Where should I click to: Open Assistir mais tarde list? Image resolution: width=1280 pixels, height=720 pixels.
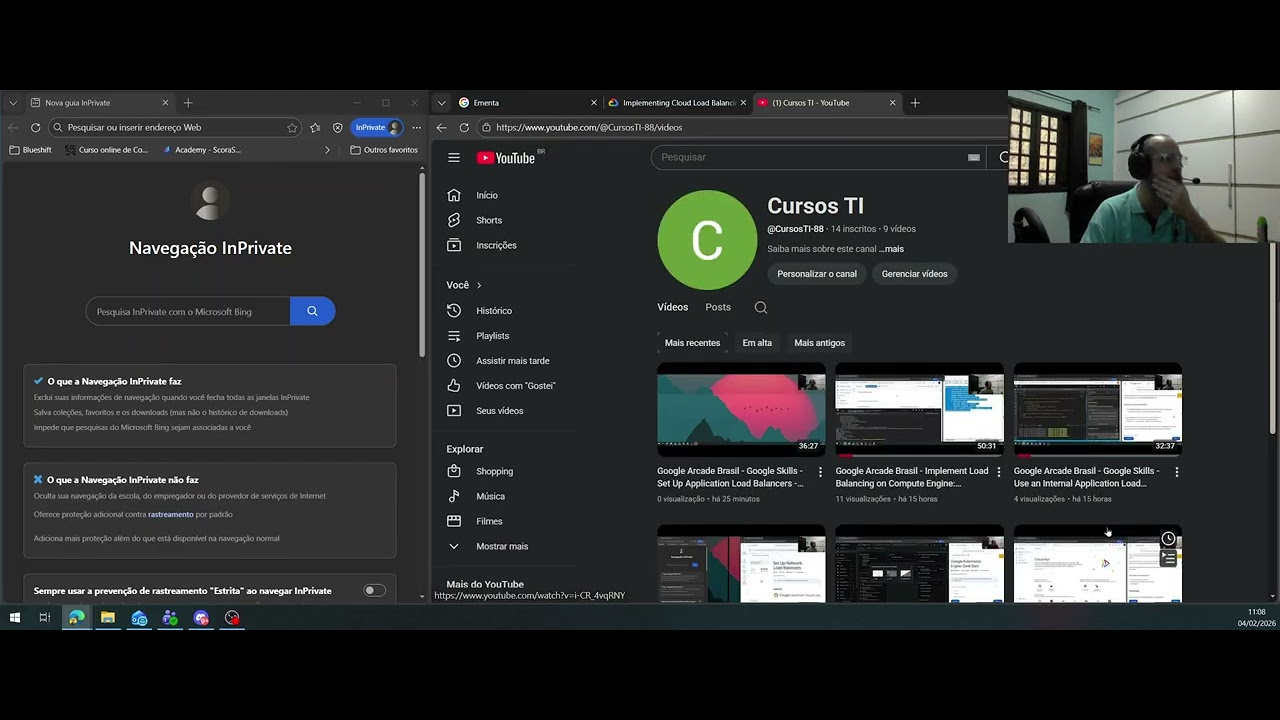512,361
